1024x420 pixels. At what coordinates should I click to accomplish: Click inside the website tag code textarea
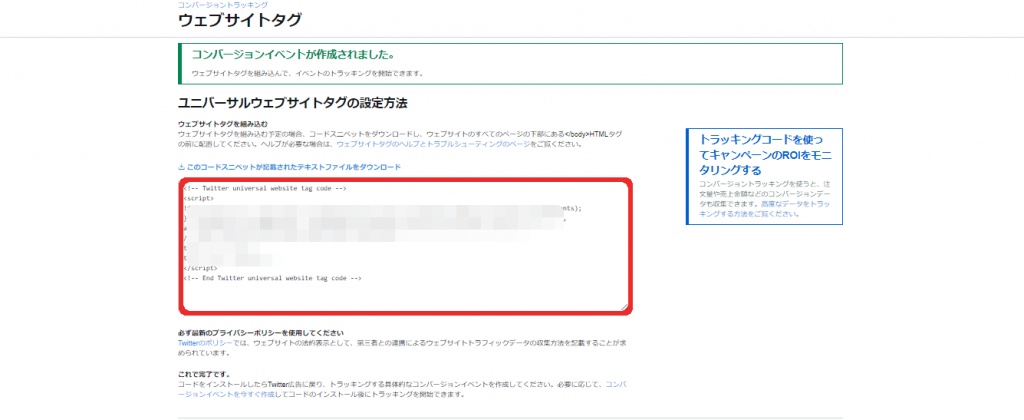point(405,246)
